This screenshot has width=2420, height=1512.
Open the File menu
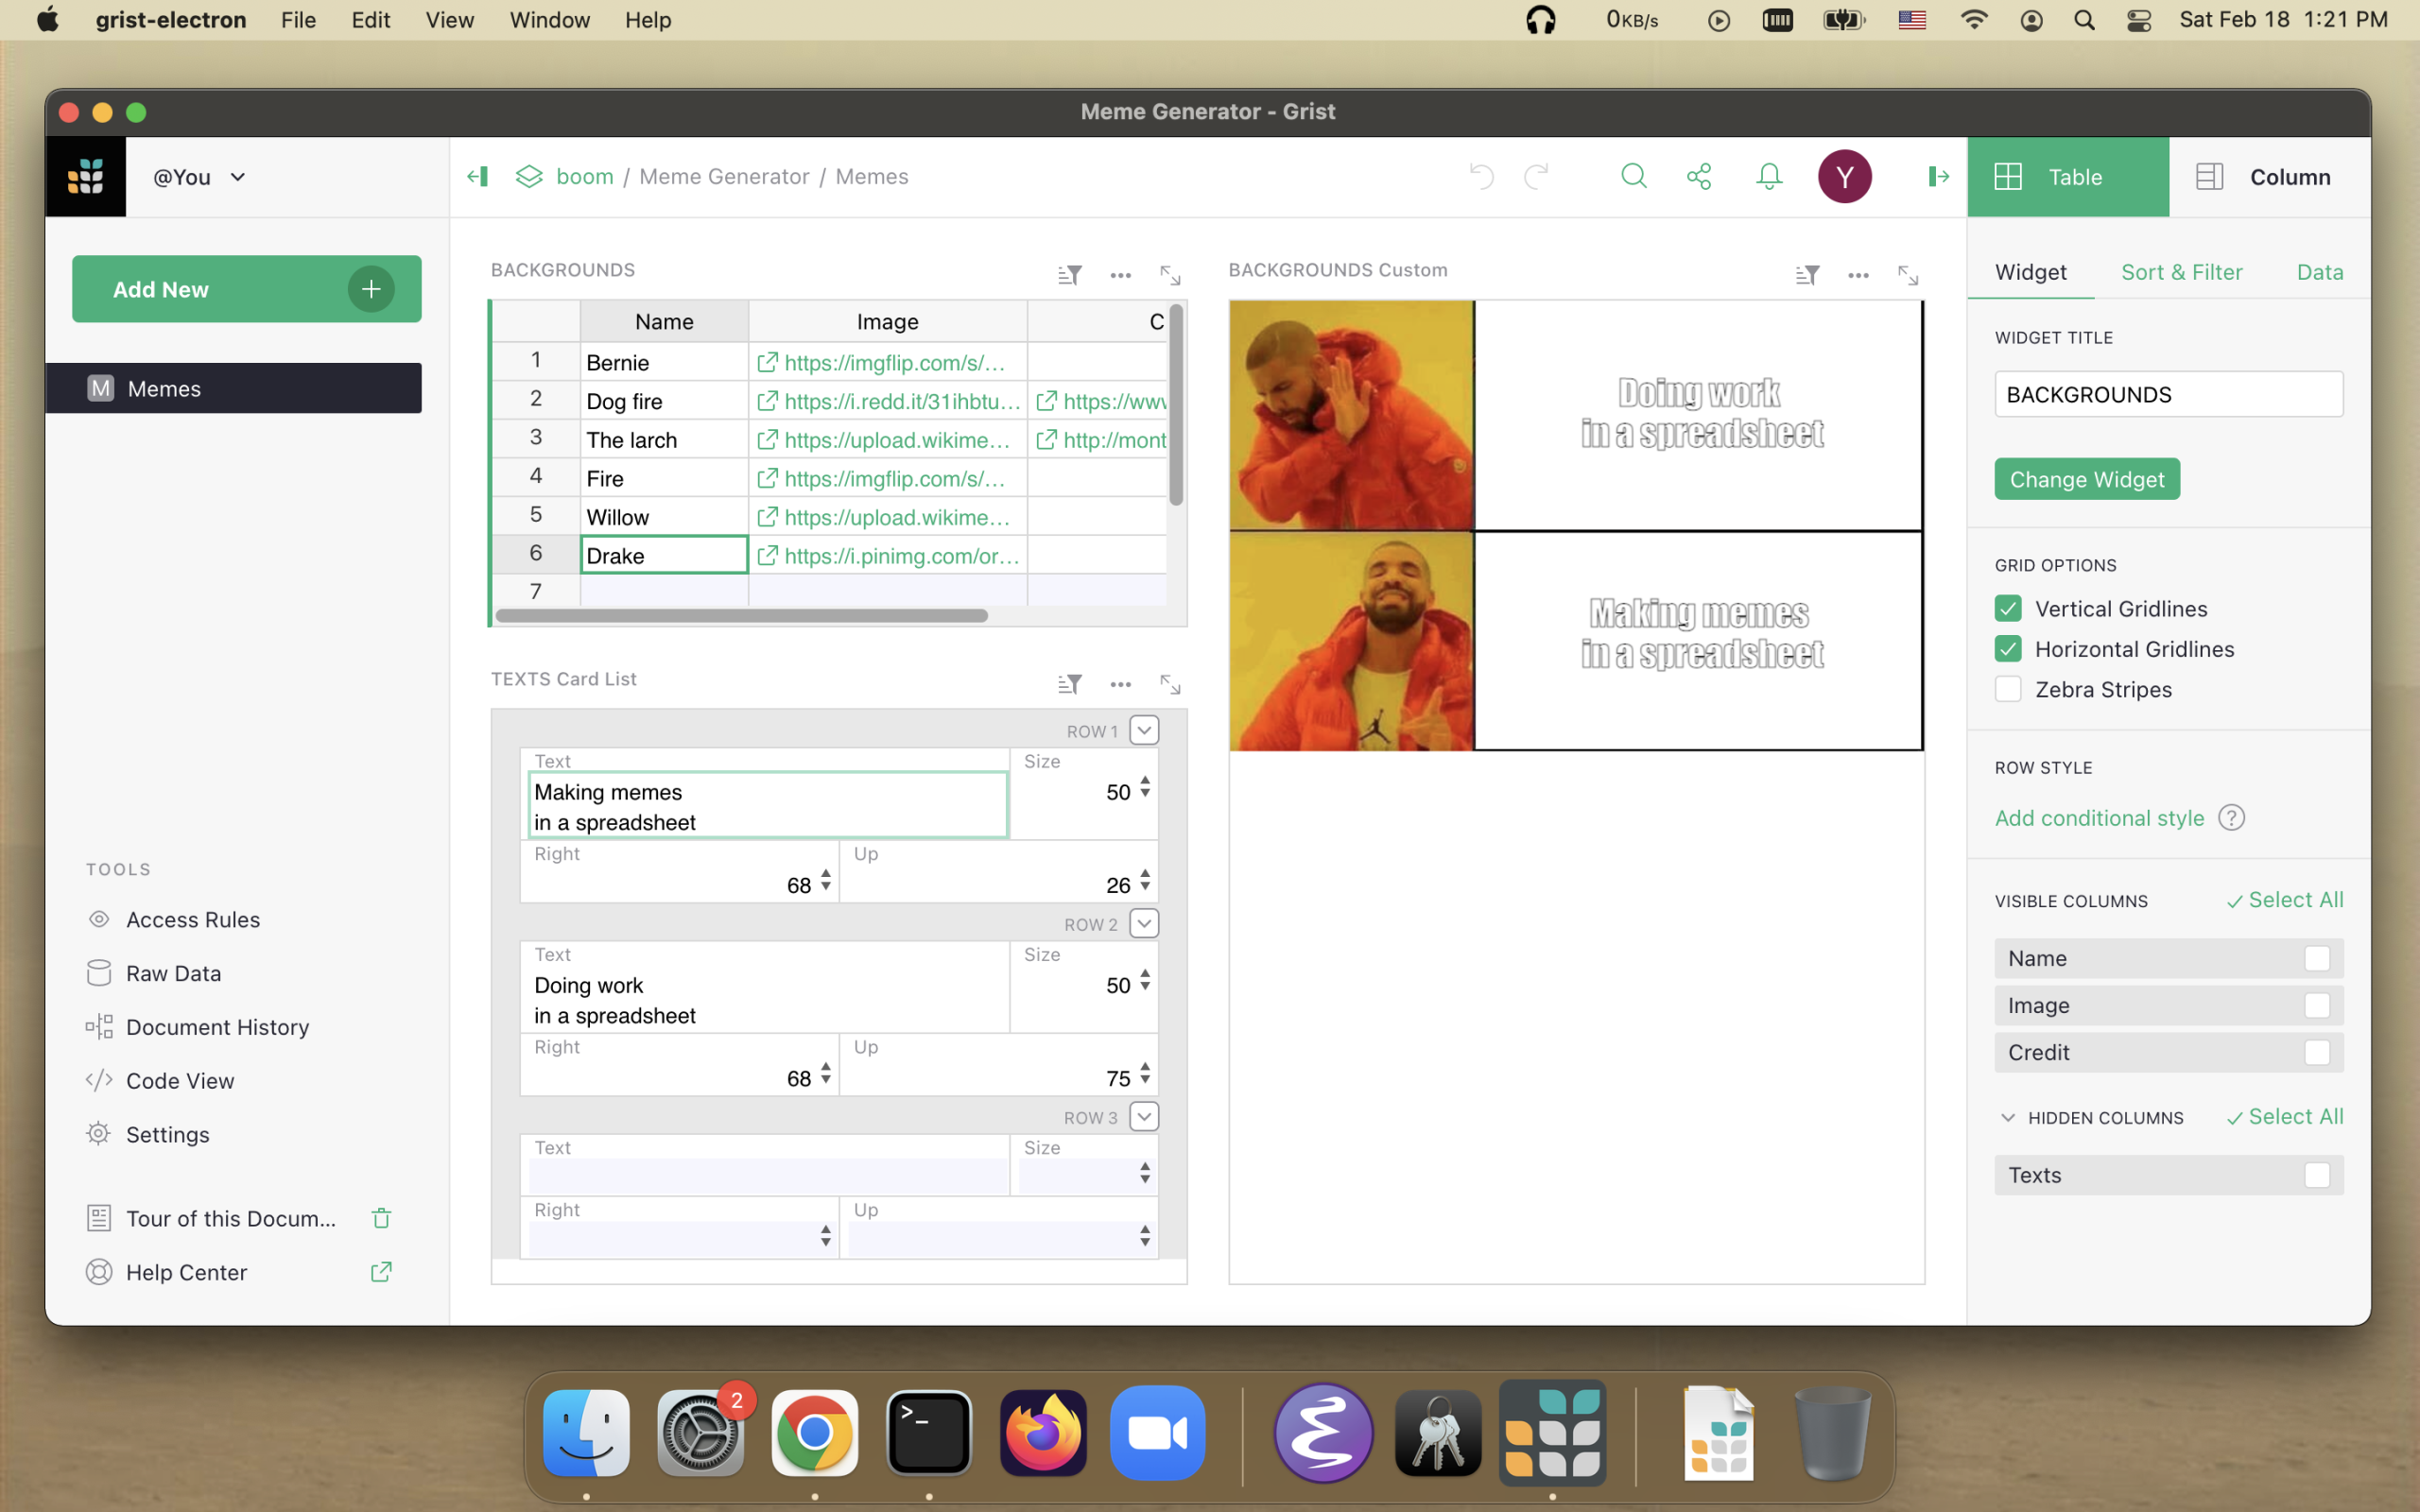pyautogui.click(x=298, y=20)
